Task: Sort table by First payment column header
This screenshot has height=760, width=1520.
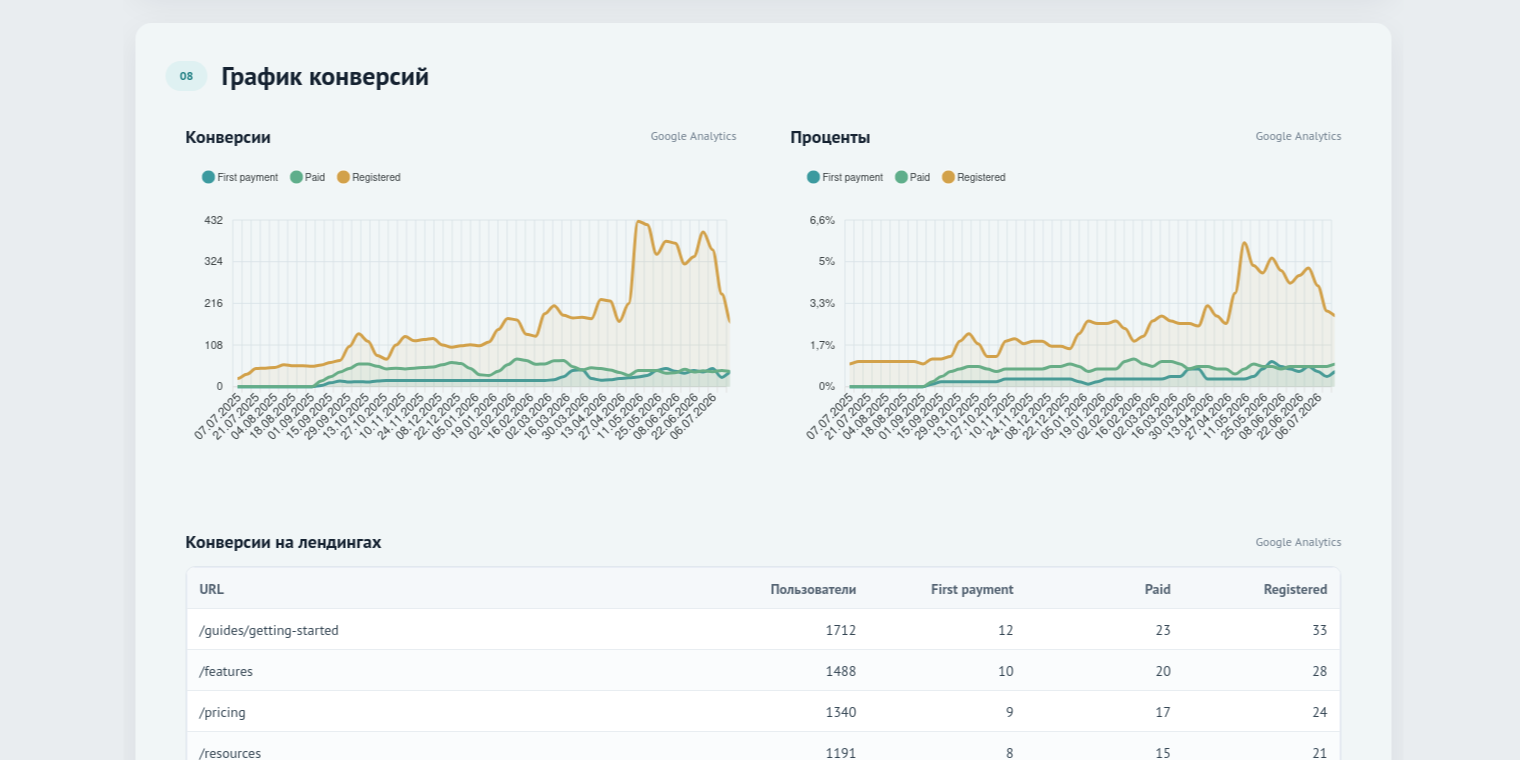Action: (x=972, y=589)
